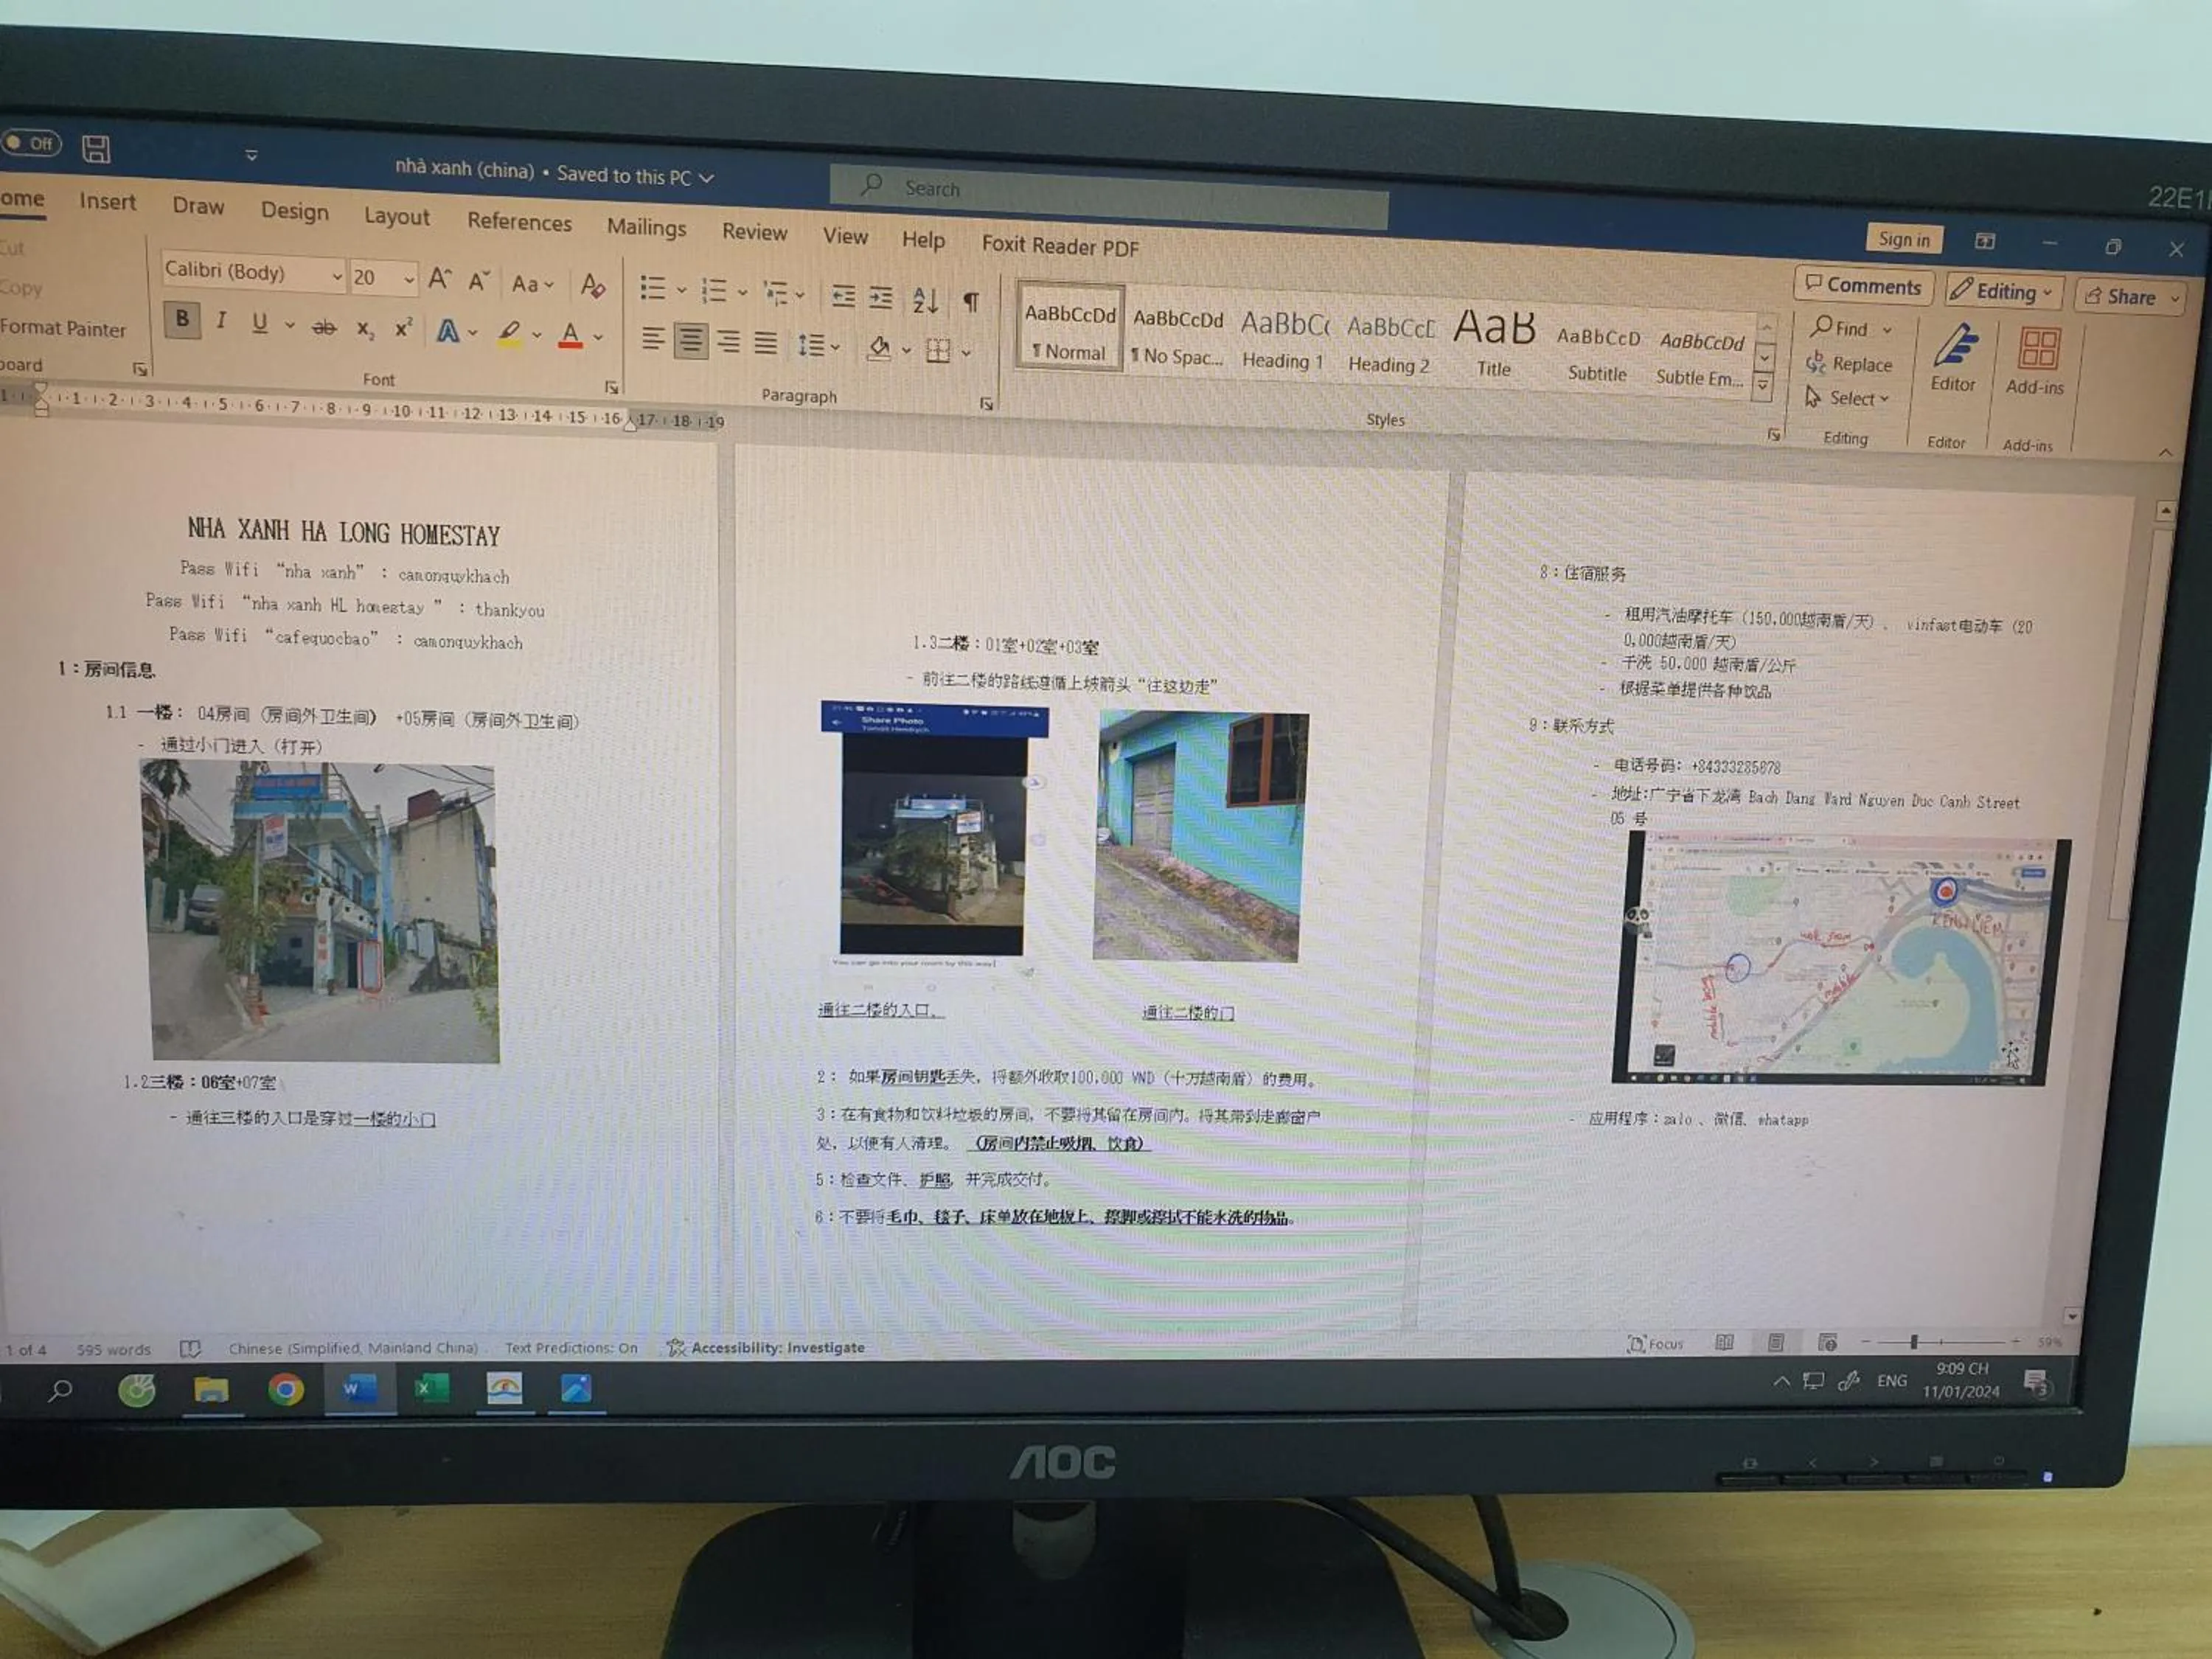Click the Clear All Formatting icon
Image resolution: width=2212 pixels, height=1659 pixels.
point(592,286)
